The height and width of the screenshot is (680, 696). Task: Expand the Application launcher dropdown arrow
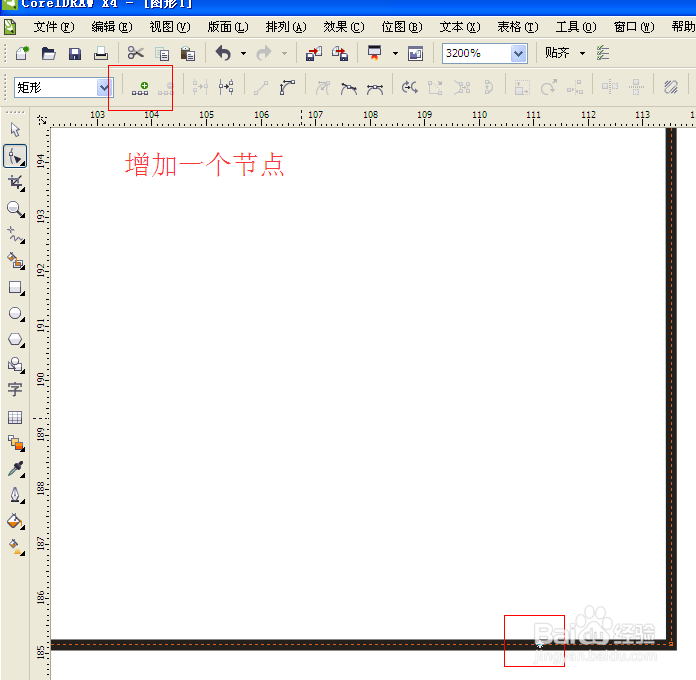coord(395,54)
